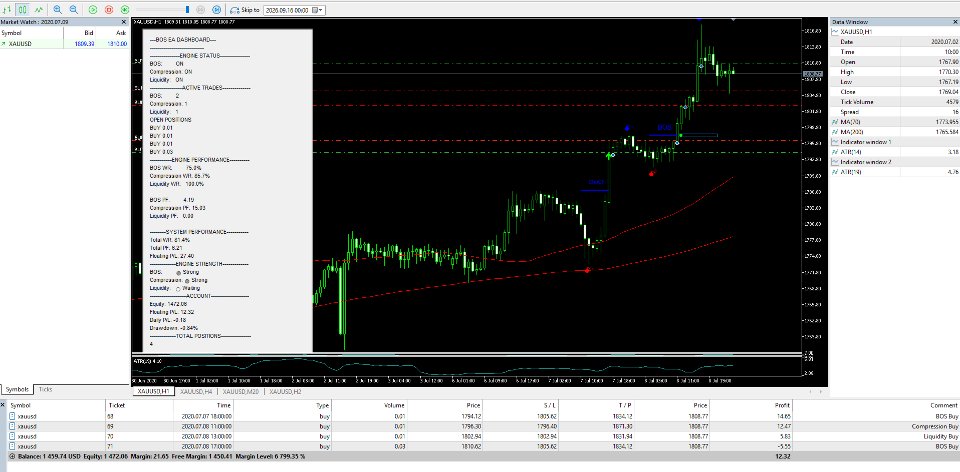960x472 pixels.
Task: Sort trades by Ticket column header
Action: [116, 405]
